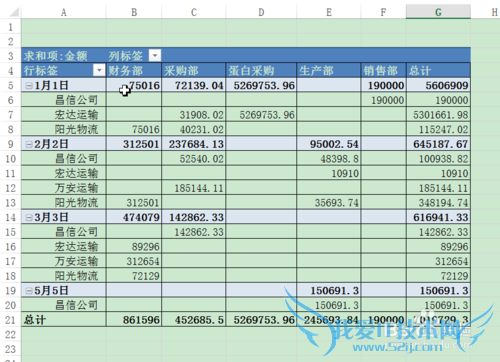Select cell with value 237684.13
Viewport: 500px width, 362px height.
pos(194,144)
